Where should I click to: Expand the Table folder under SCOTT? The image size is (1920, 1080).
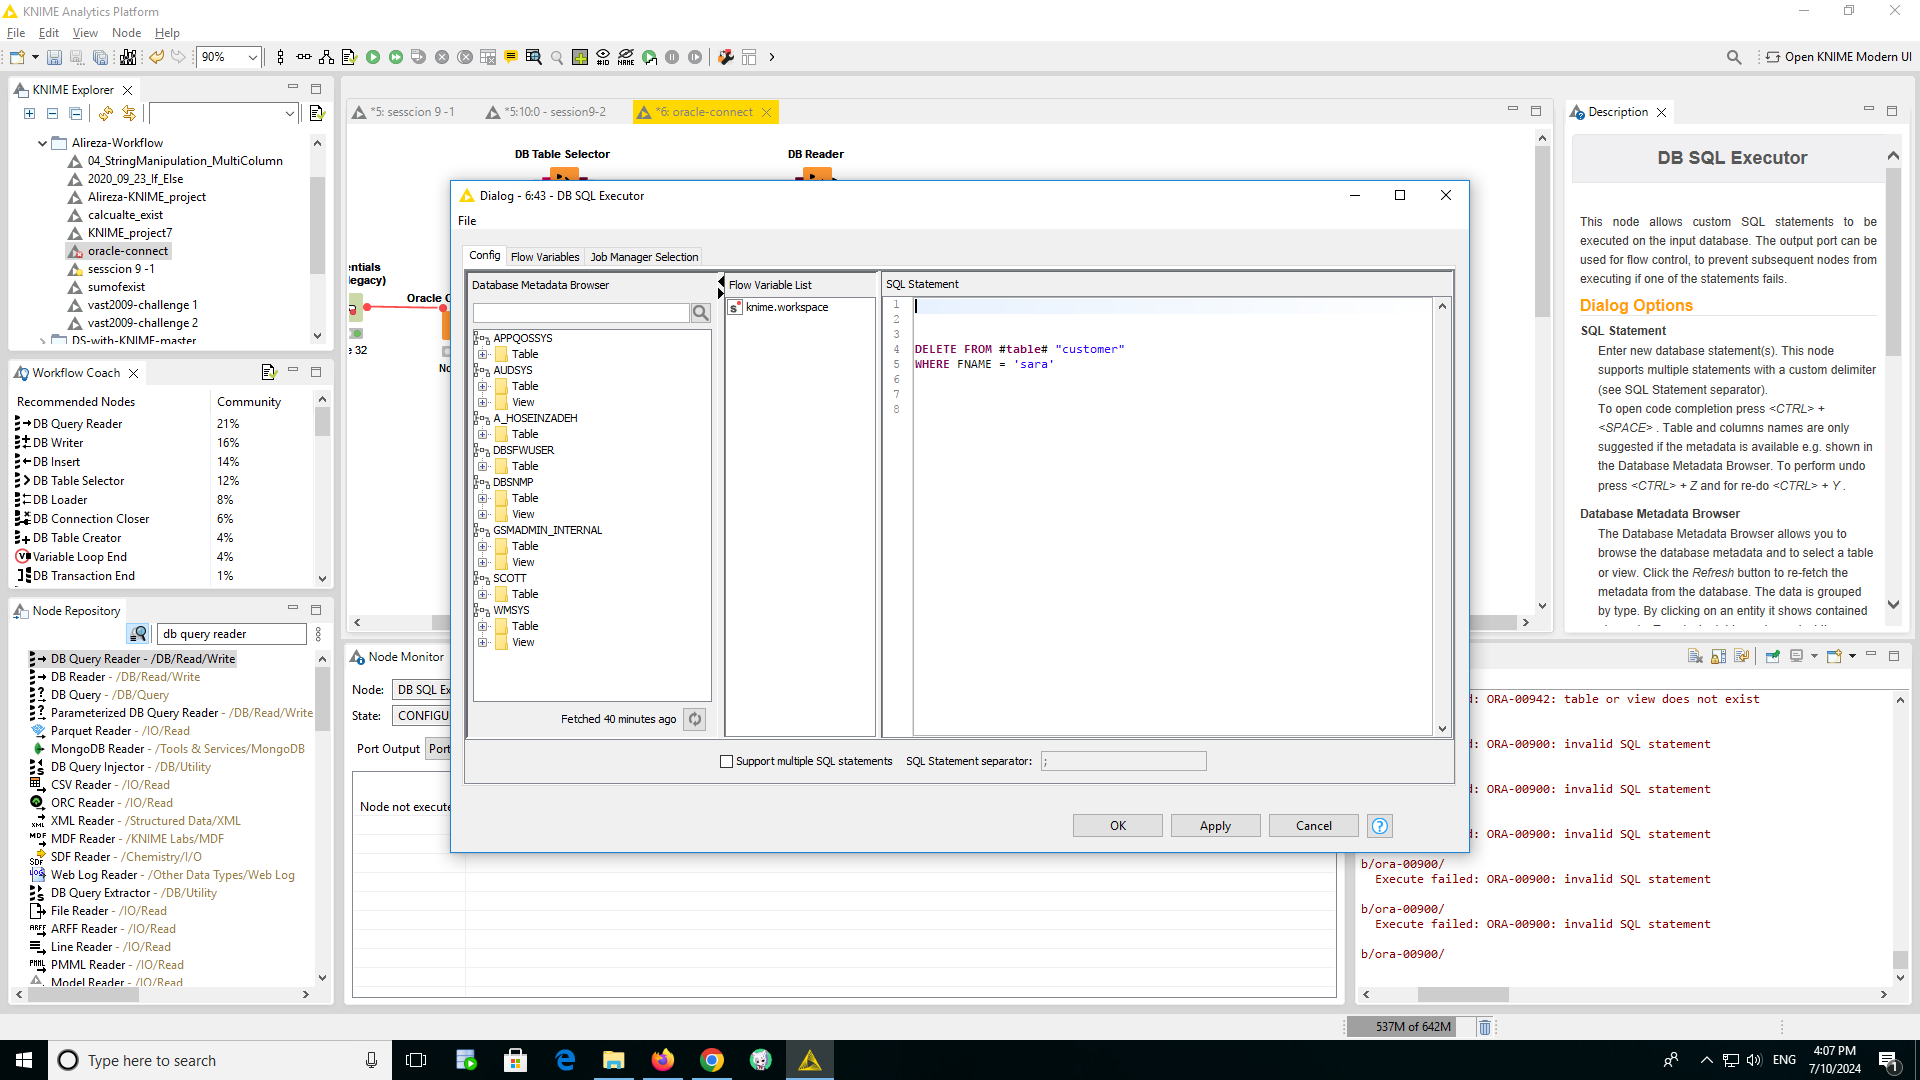(x=483, y=594)
